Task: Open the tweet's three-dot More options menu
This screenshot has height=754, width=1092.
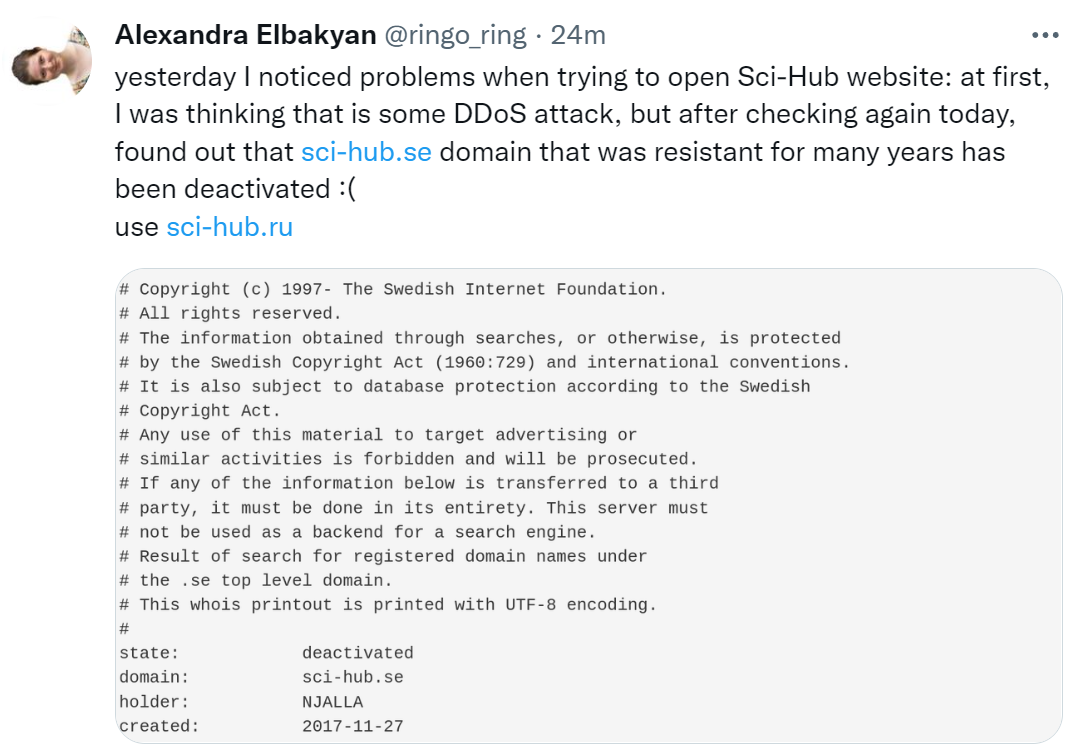Action: [x=1044, y=35]
